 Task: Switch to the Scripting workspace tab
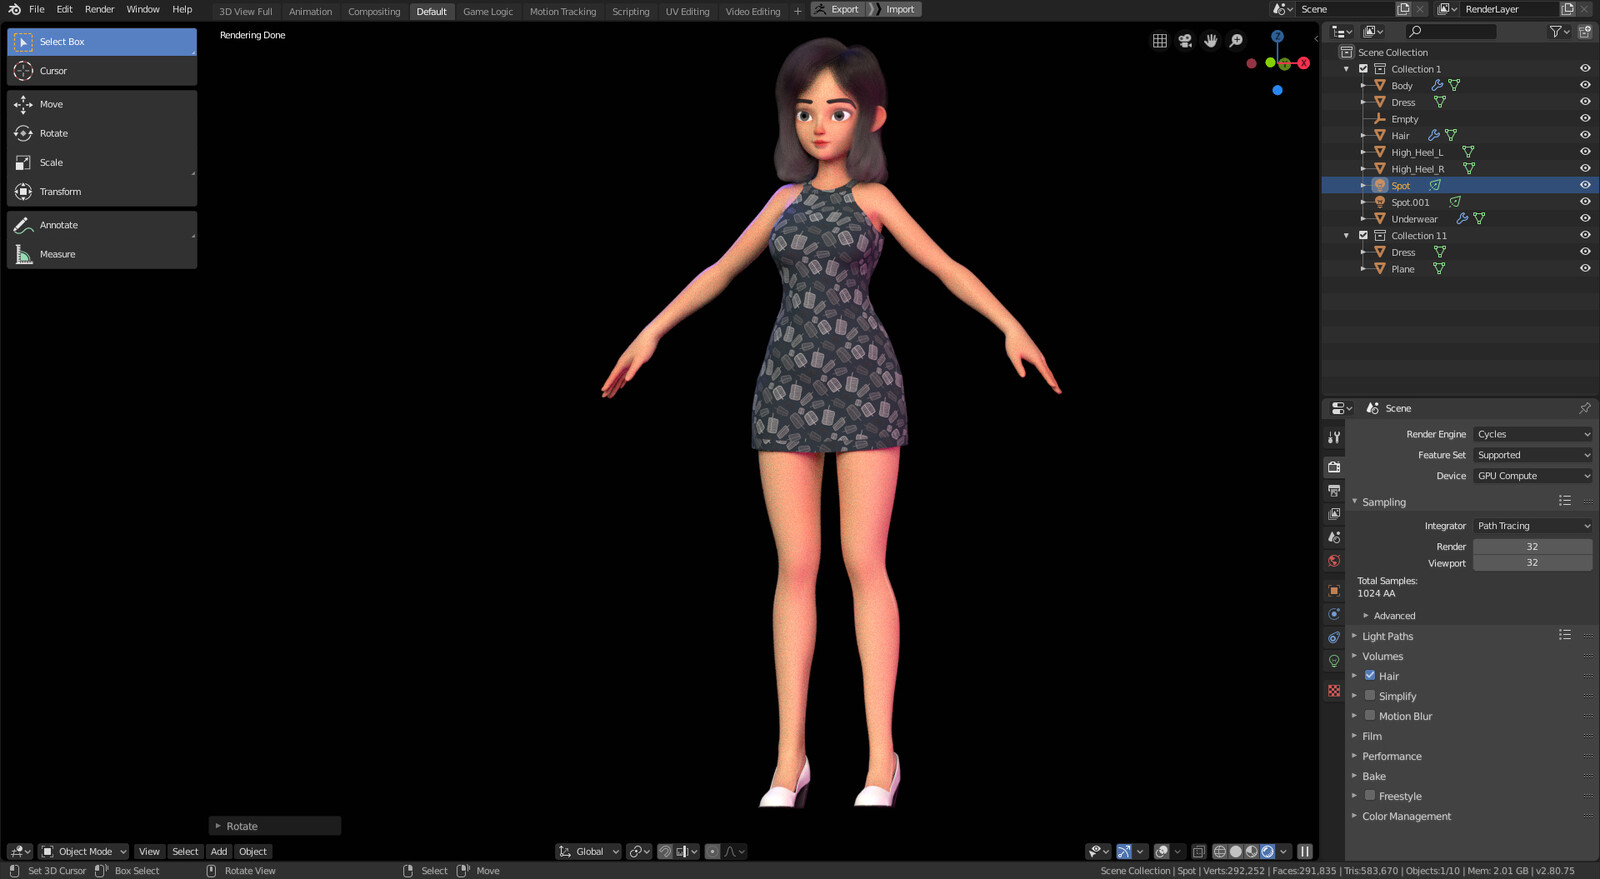click(x=630, y=11)
